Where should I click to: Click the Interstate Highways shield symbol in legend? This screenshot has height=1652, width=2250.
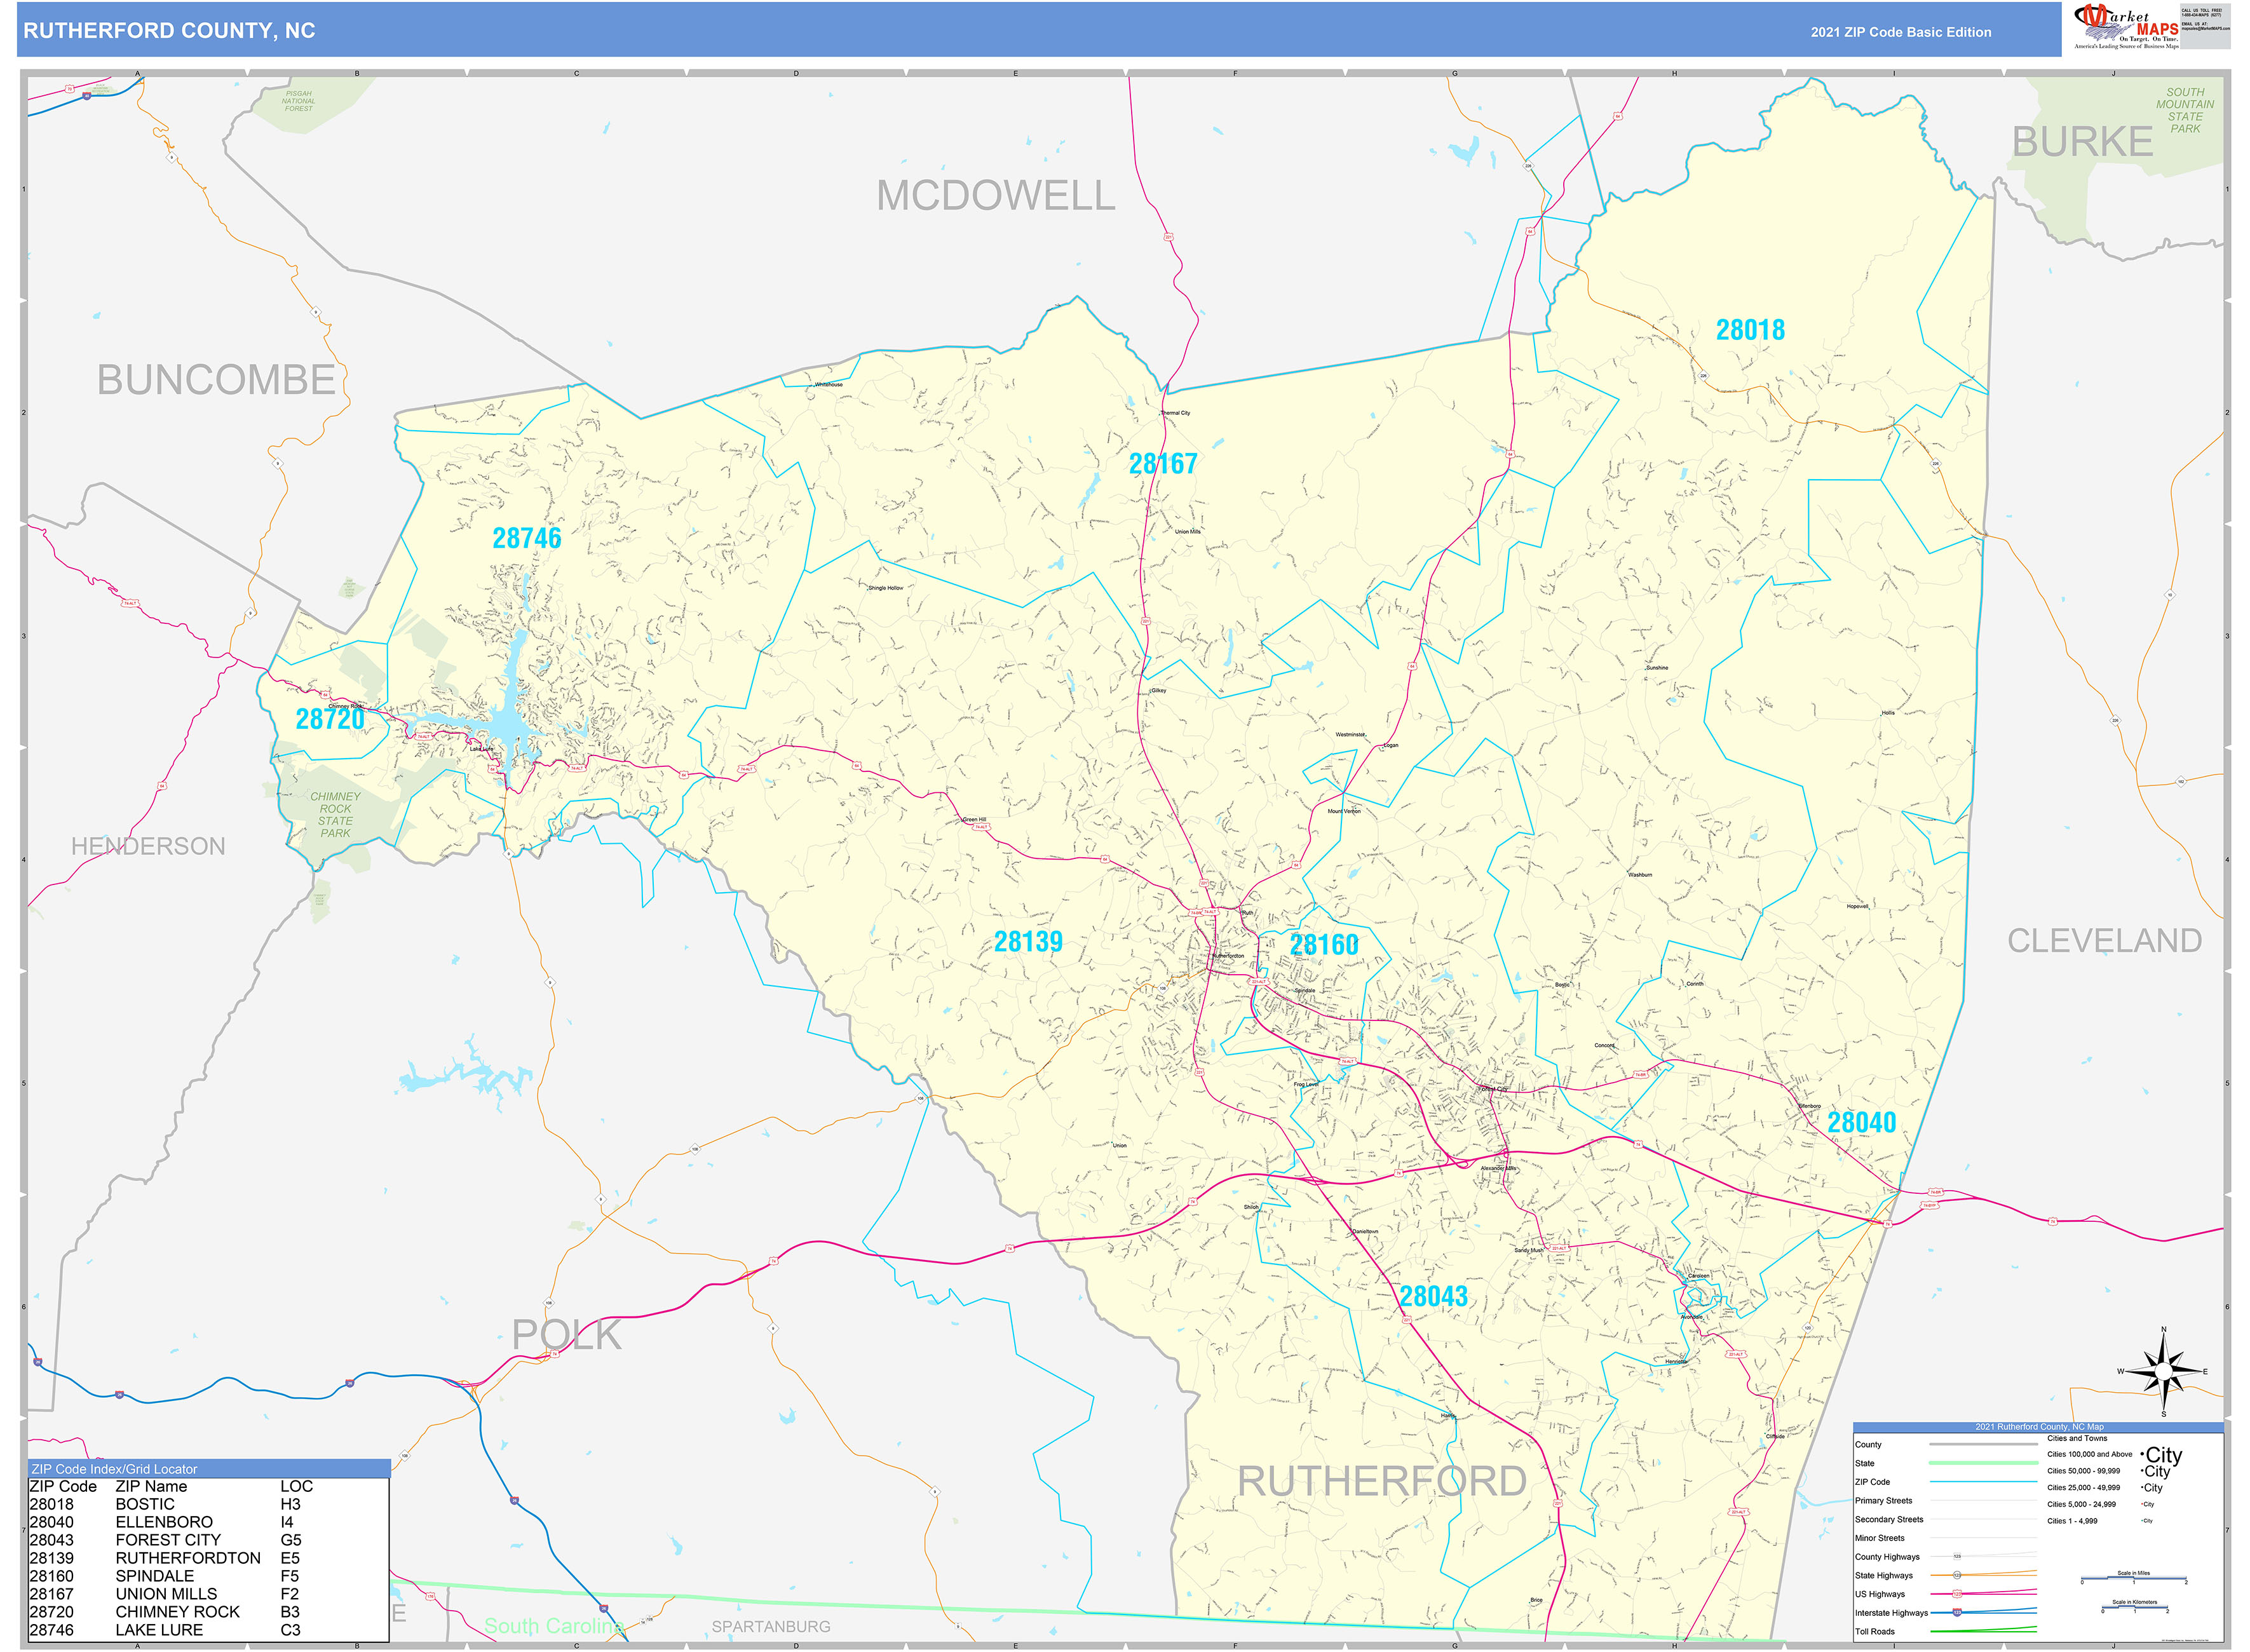pyautogui.click(x=1958, y=1611)
